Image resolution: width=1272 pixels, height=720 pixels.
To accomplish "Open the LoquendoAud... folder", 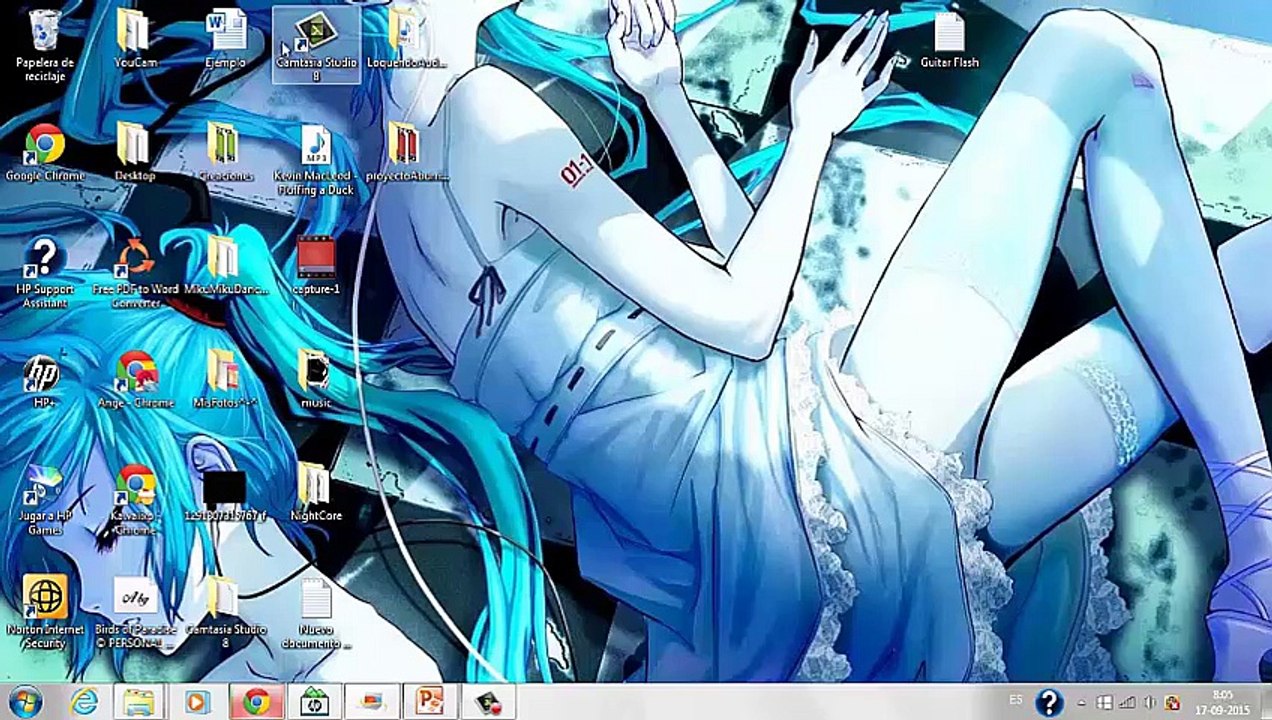I will pos(406,38).
